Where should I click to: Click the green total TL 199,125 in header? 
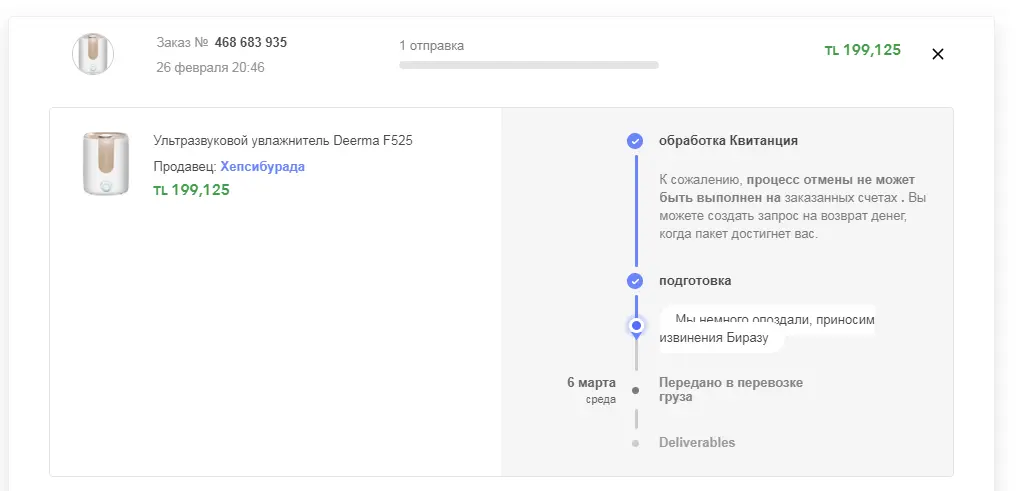(x=862, y=50)
